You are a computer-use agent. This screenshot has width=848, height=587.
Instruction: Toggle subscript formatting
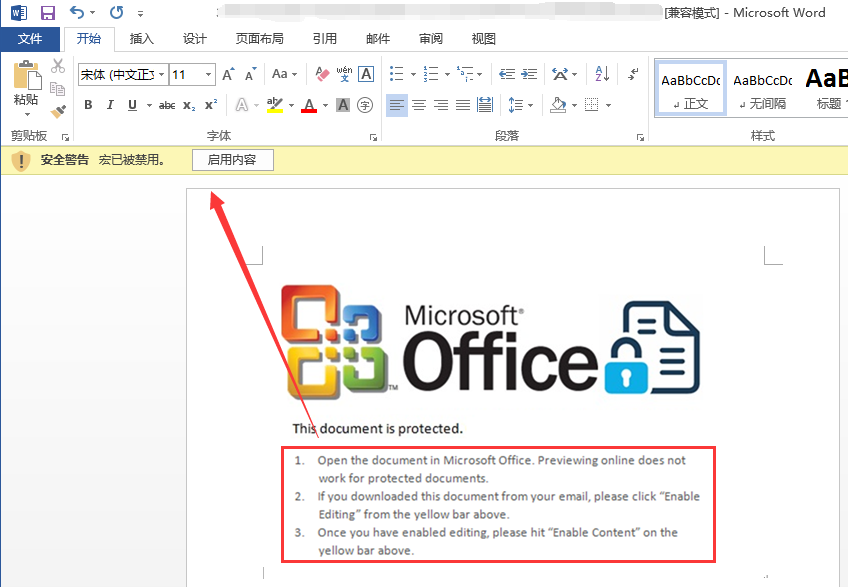coord(189,105)
